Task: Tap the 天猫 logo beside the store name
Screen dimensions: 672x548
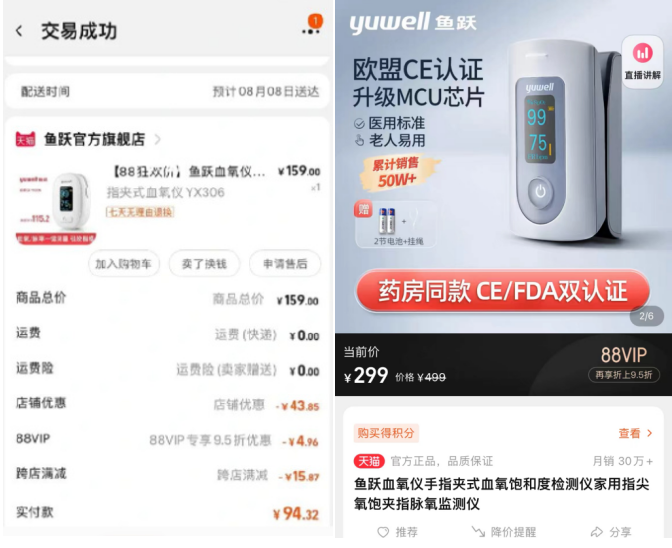Action: coord(26,139)
